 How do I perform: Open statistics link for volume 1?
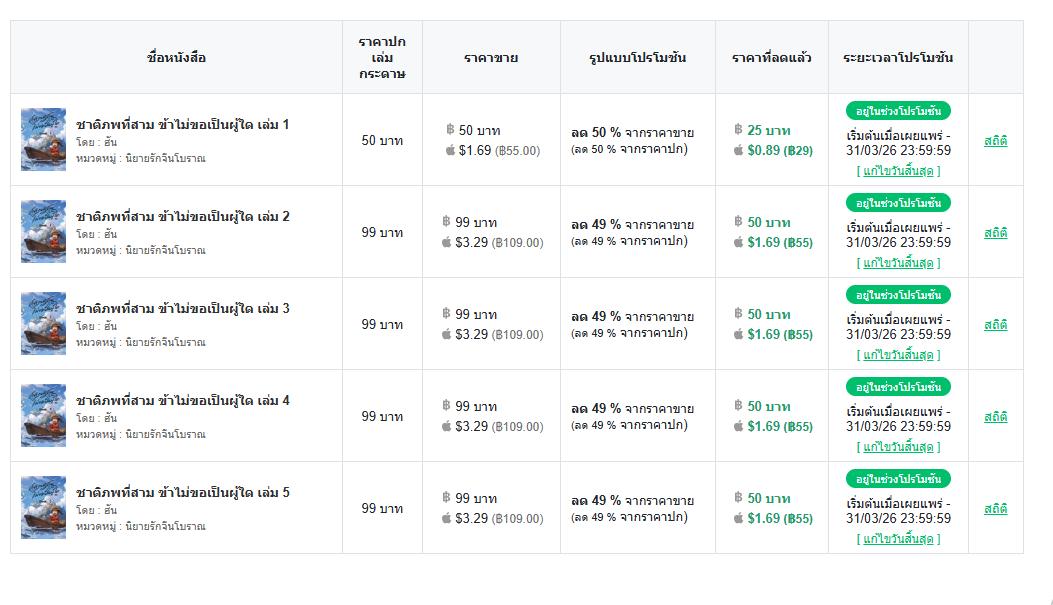pyautogui.click(x=995, y=140)
